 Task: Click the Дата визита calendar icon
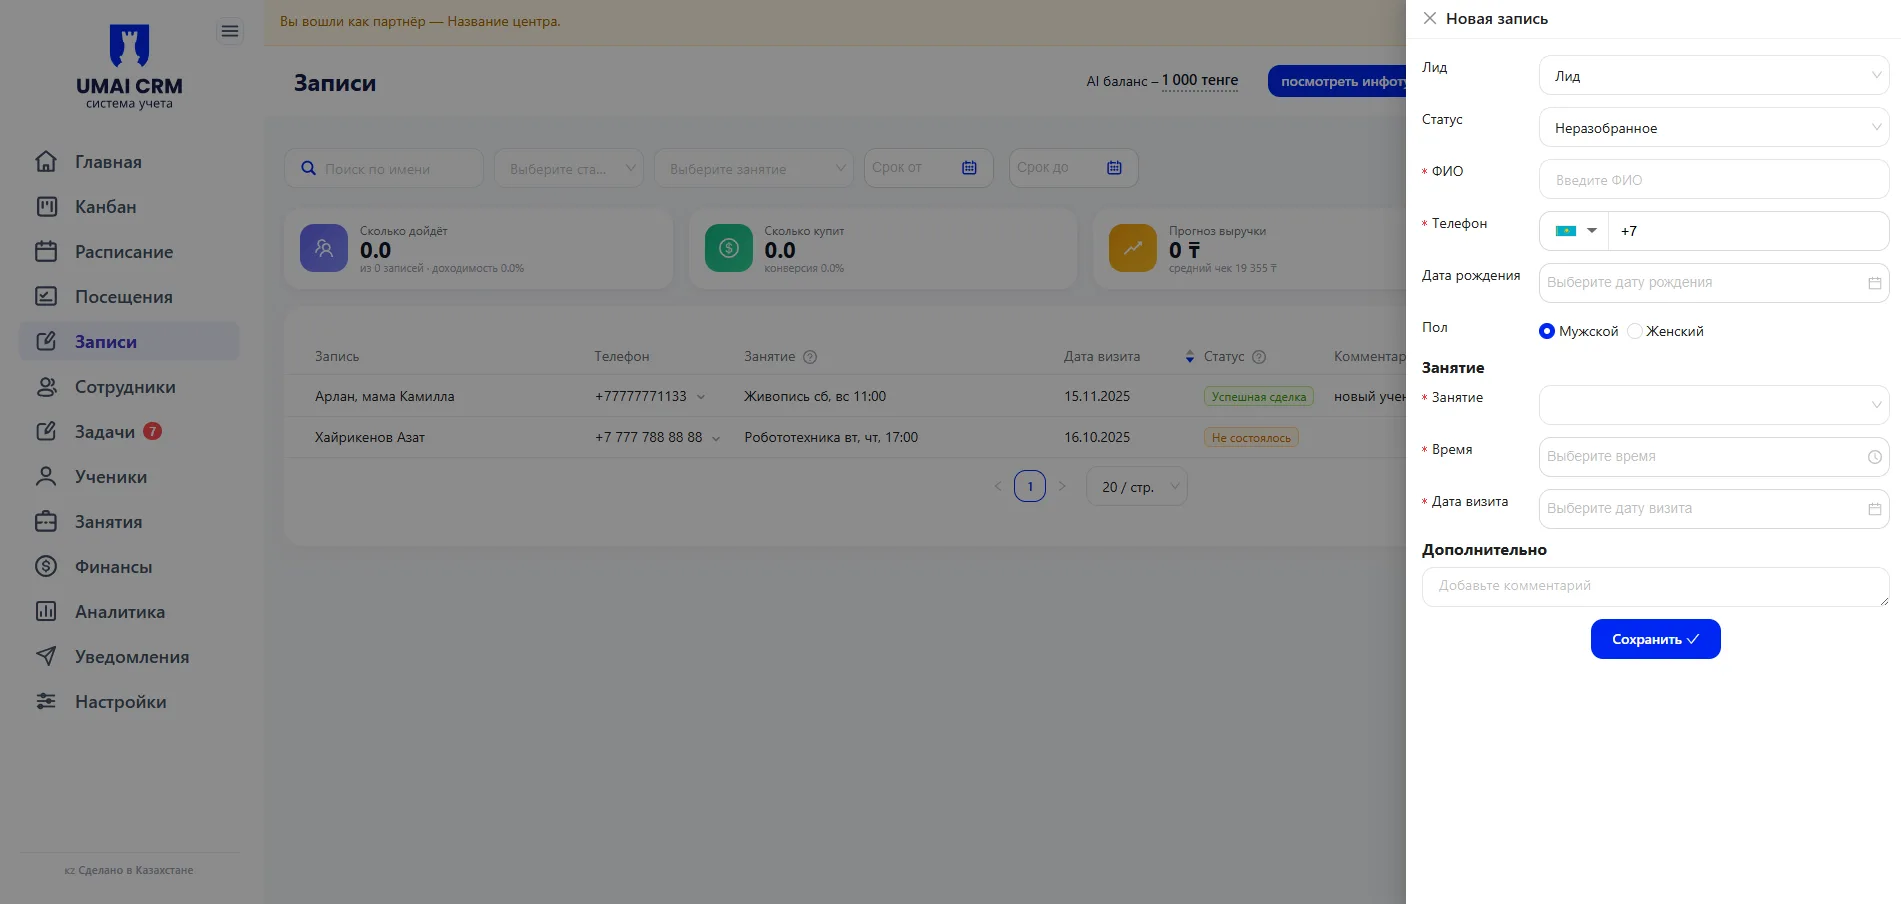[x=1874, y=509]
